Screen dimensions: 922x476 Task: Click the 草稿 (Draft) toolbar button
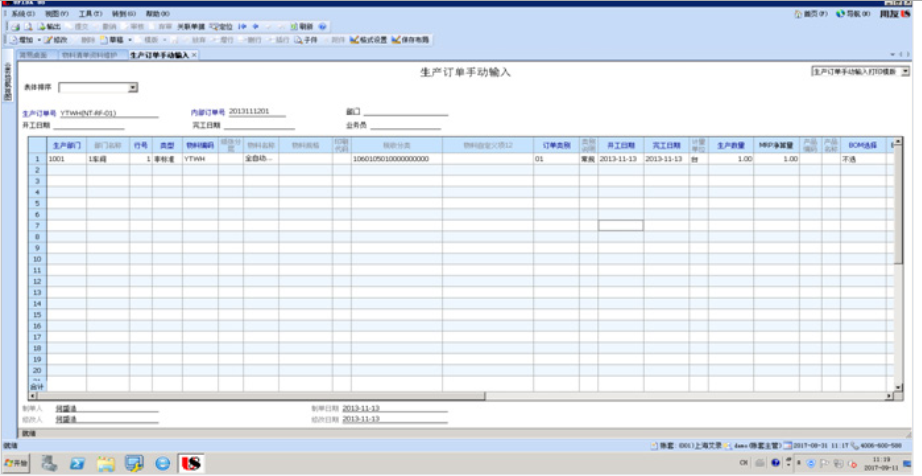click(112, 39)
